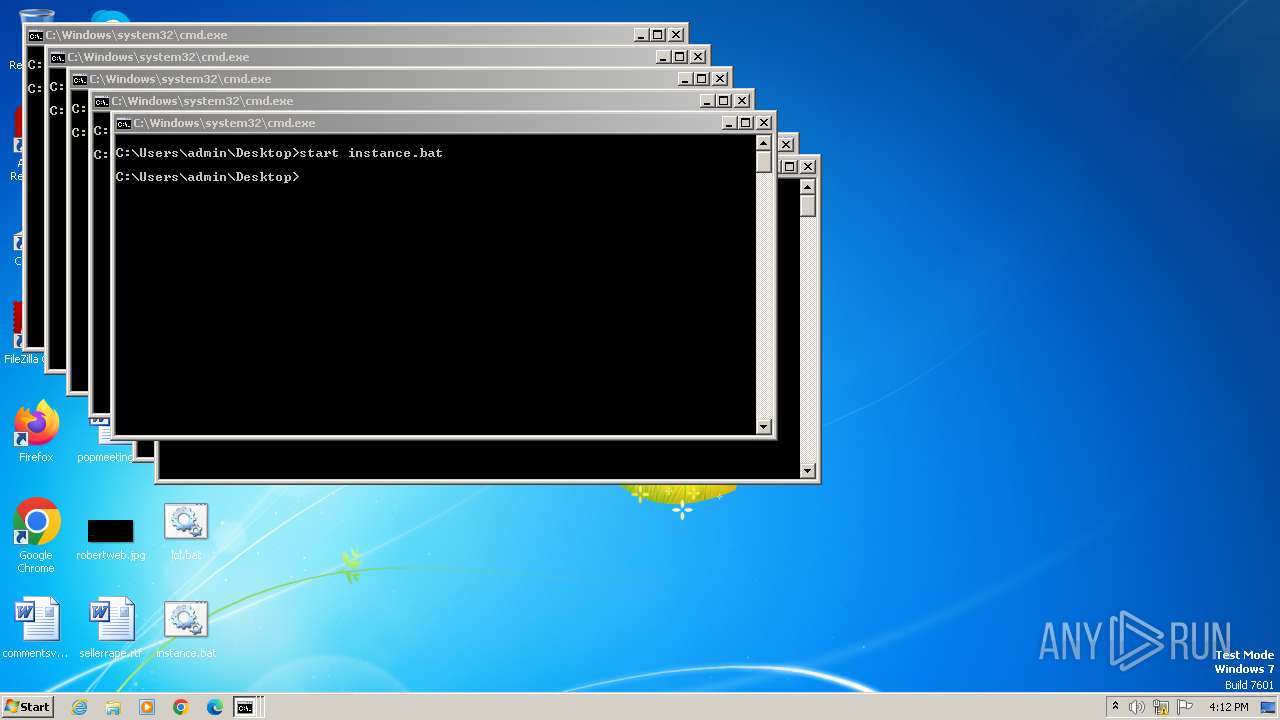Select the robertweb.jpg desktop file
This screenshot has height=720, width=1280.
[110, 540]
